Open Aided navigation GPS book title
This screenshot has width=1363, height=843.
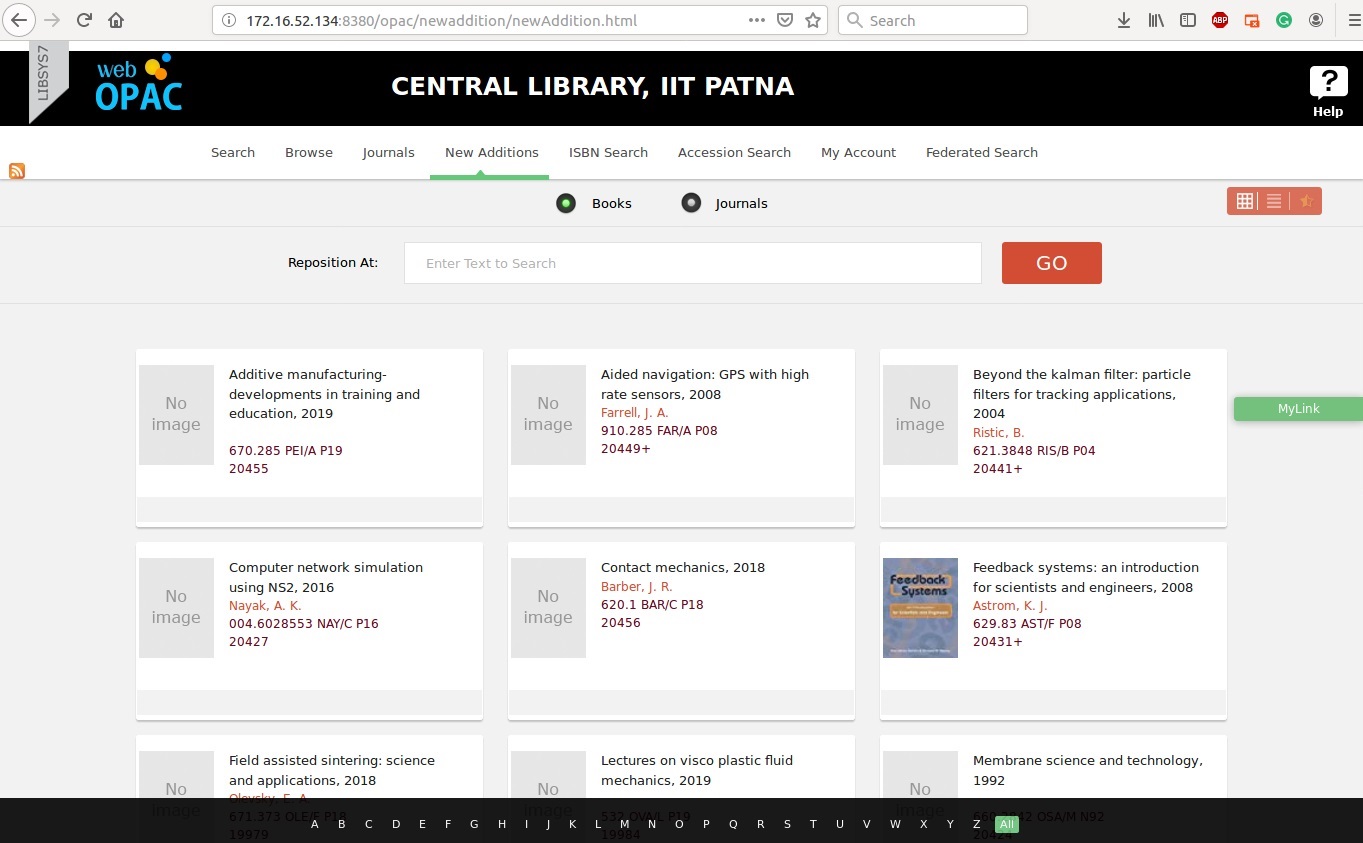pos(705,384)
